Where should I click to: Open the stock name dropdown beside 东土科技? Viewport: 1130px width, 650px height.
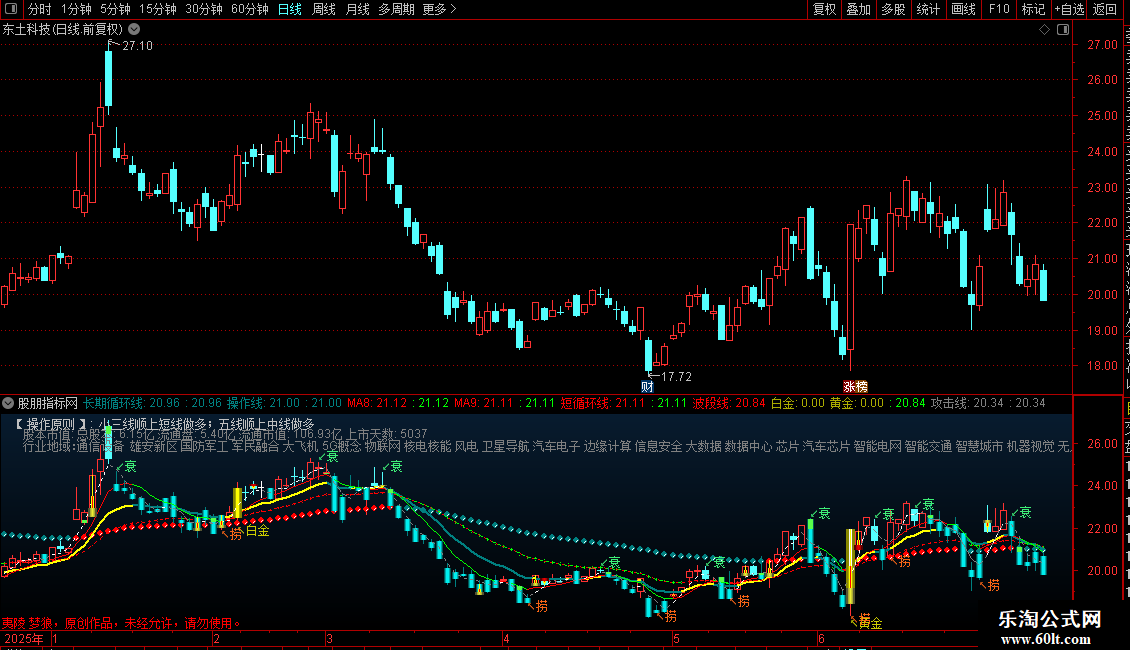click(x=134, y=29)
